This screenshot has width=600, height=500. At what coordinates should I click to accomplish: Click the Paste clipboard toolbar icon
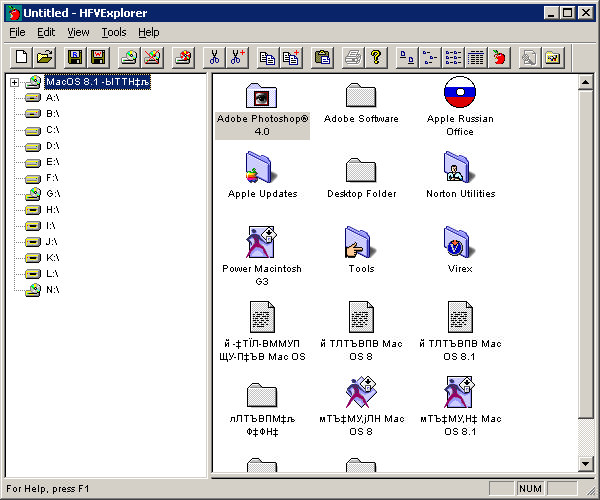322,57
